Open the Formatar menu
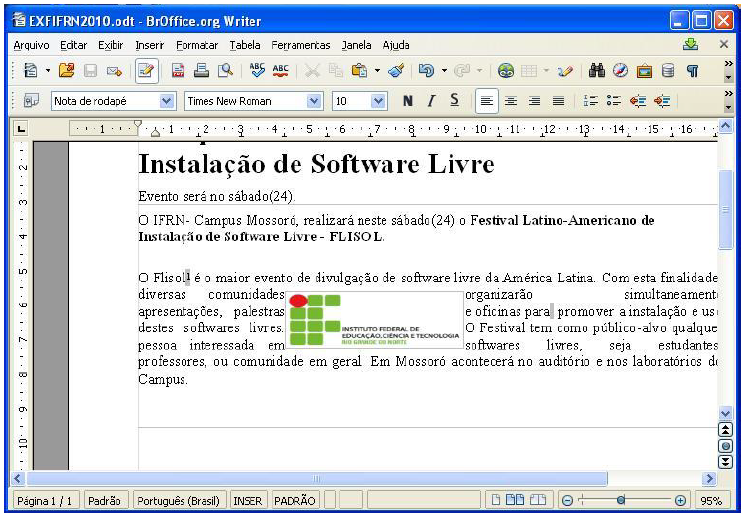This screenshot has height=515, width=747. tap(197, 45)
